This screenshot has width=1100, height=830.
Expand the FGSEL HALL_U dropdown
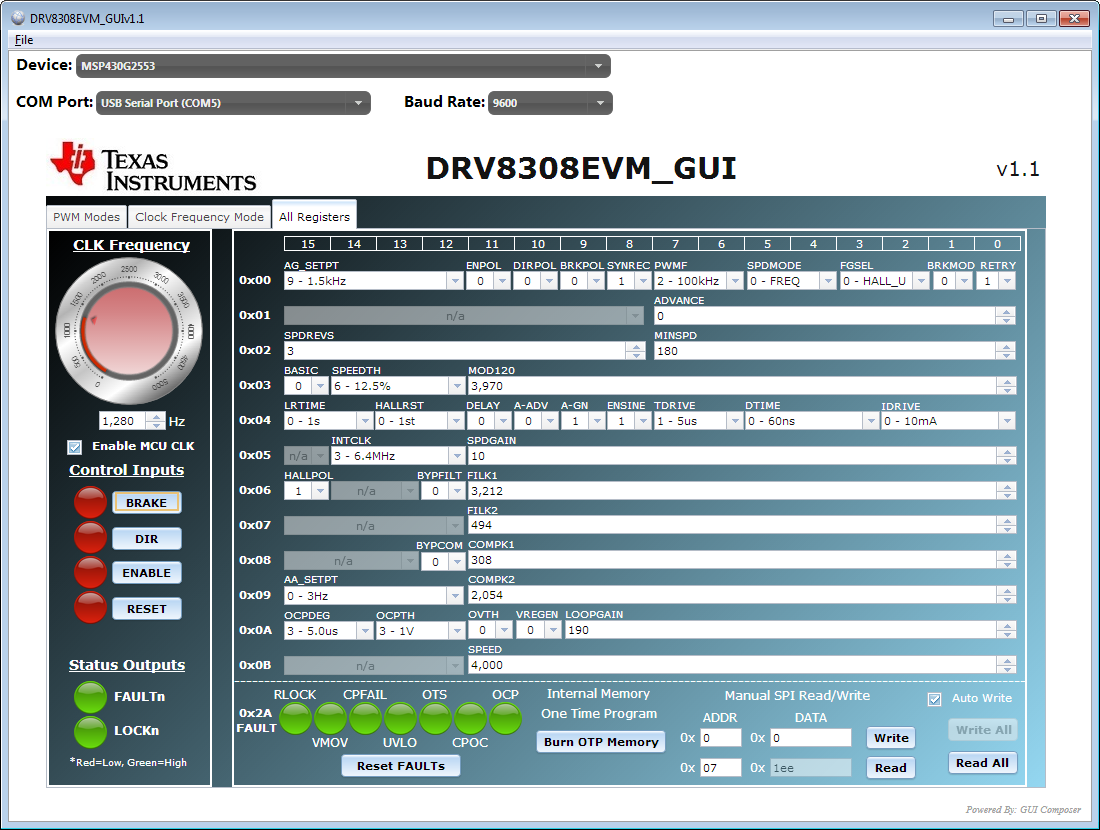click(921, 281)
